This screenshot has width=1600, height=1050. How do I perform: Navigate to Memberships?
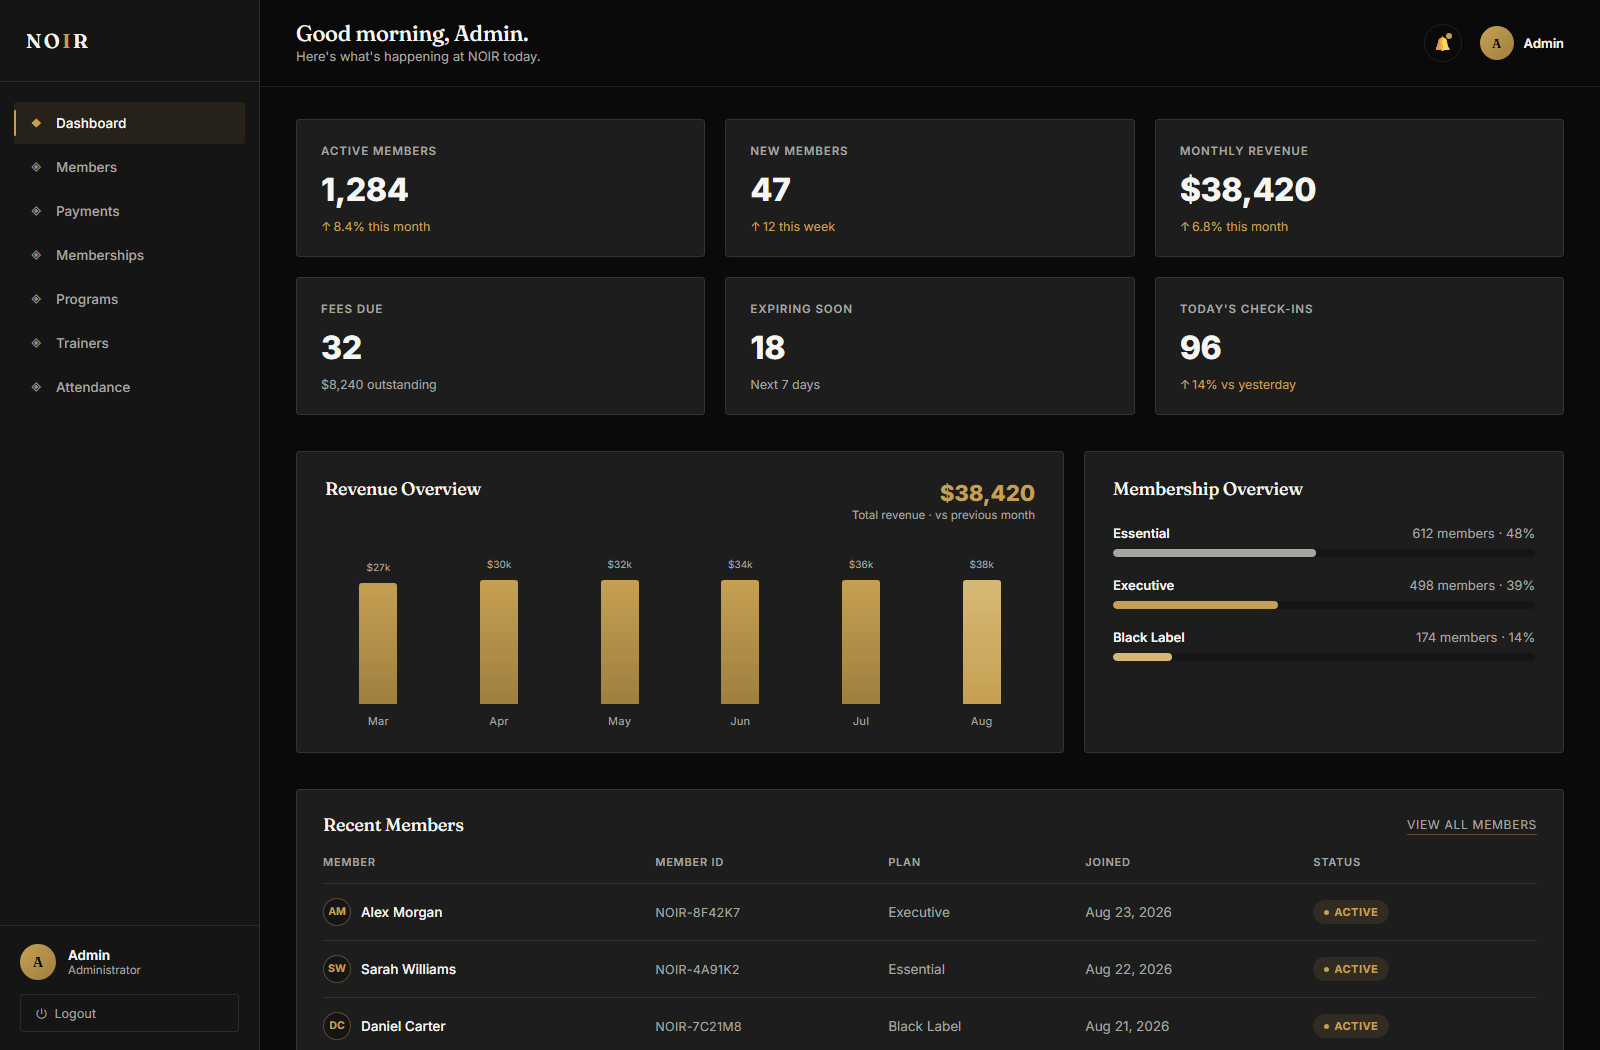130,255
